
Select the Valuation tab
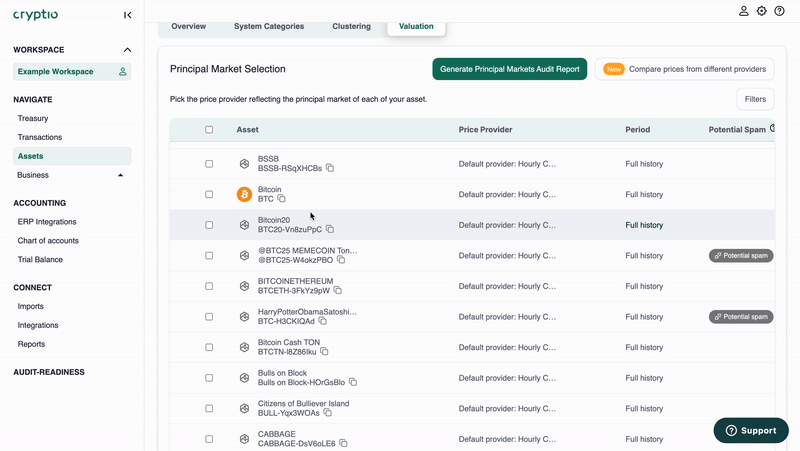[416, 27]
